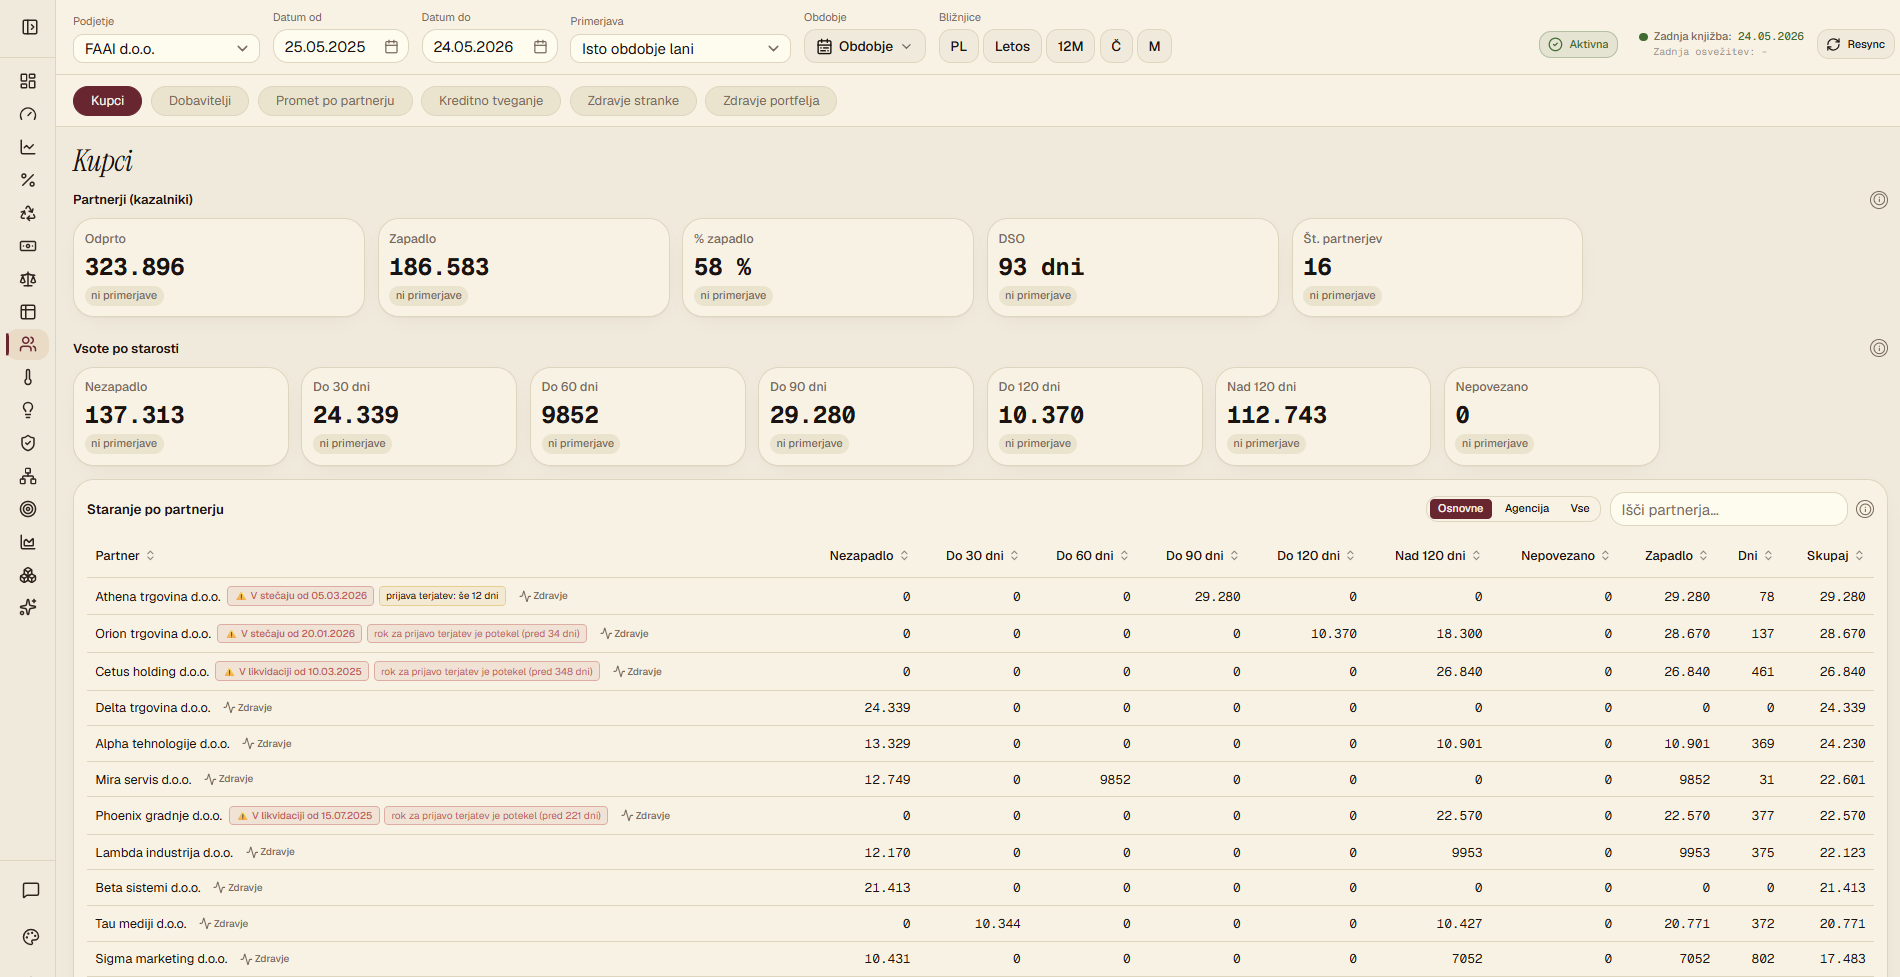Open the thermometer icon in sidebar
1900x977 pixels.
pyautogui.click(x=28, y=377)
